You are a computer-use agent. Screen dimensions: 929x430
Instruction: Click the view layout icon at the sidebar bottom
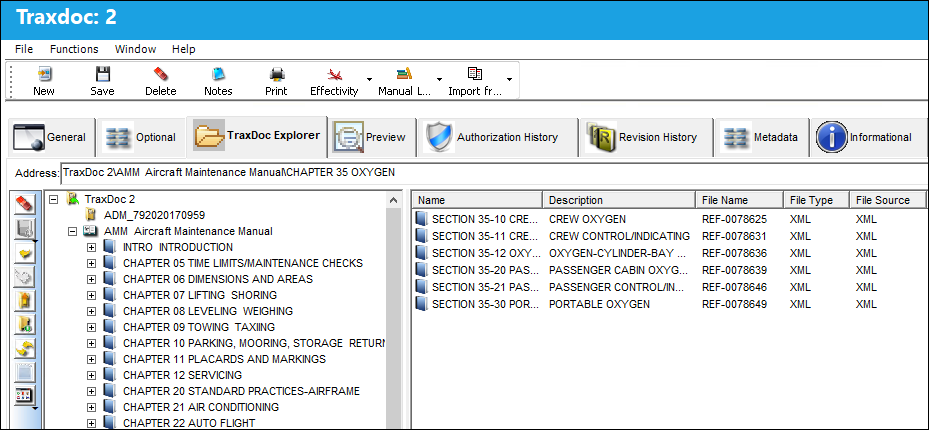coord(25,396)
